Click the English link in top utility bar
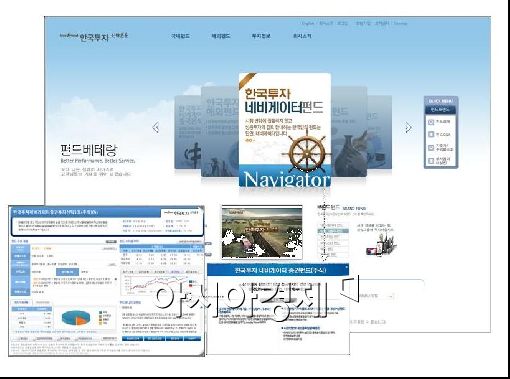 click(308, 23)
